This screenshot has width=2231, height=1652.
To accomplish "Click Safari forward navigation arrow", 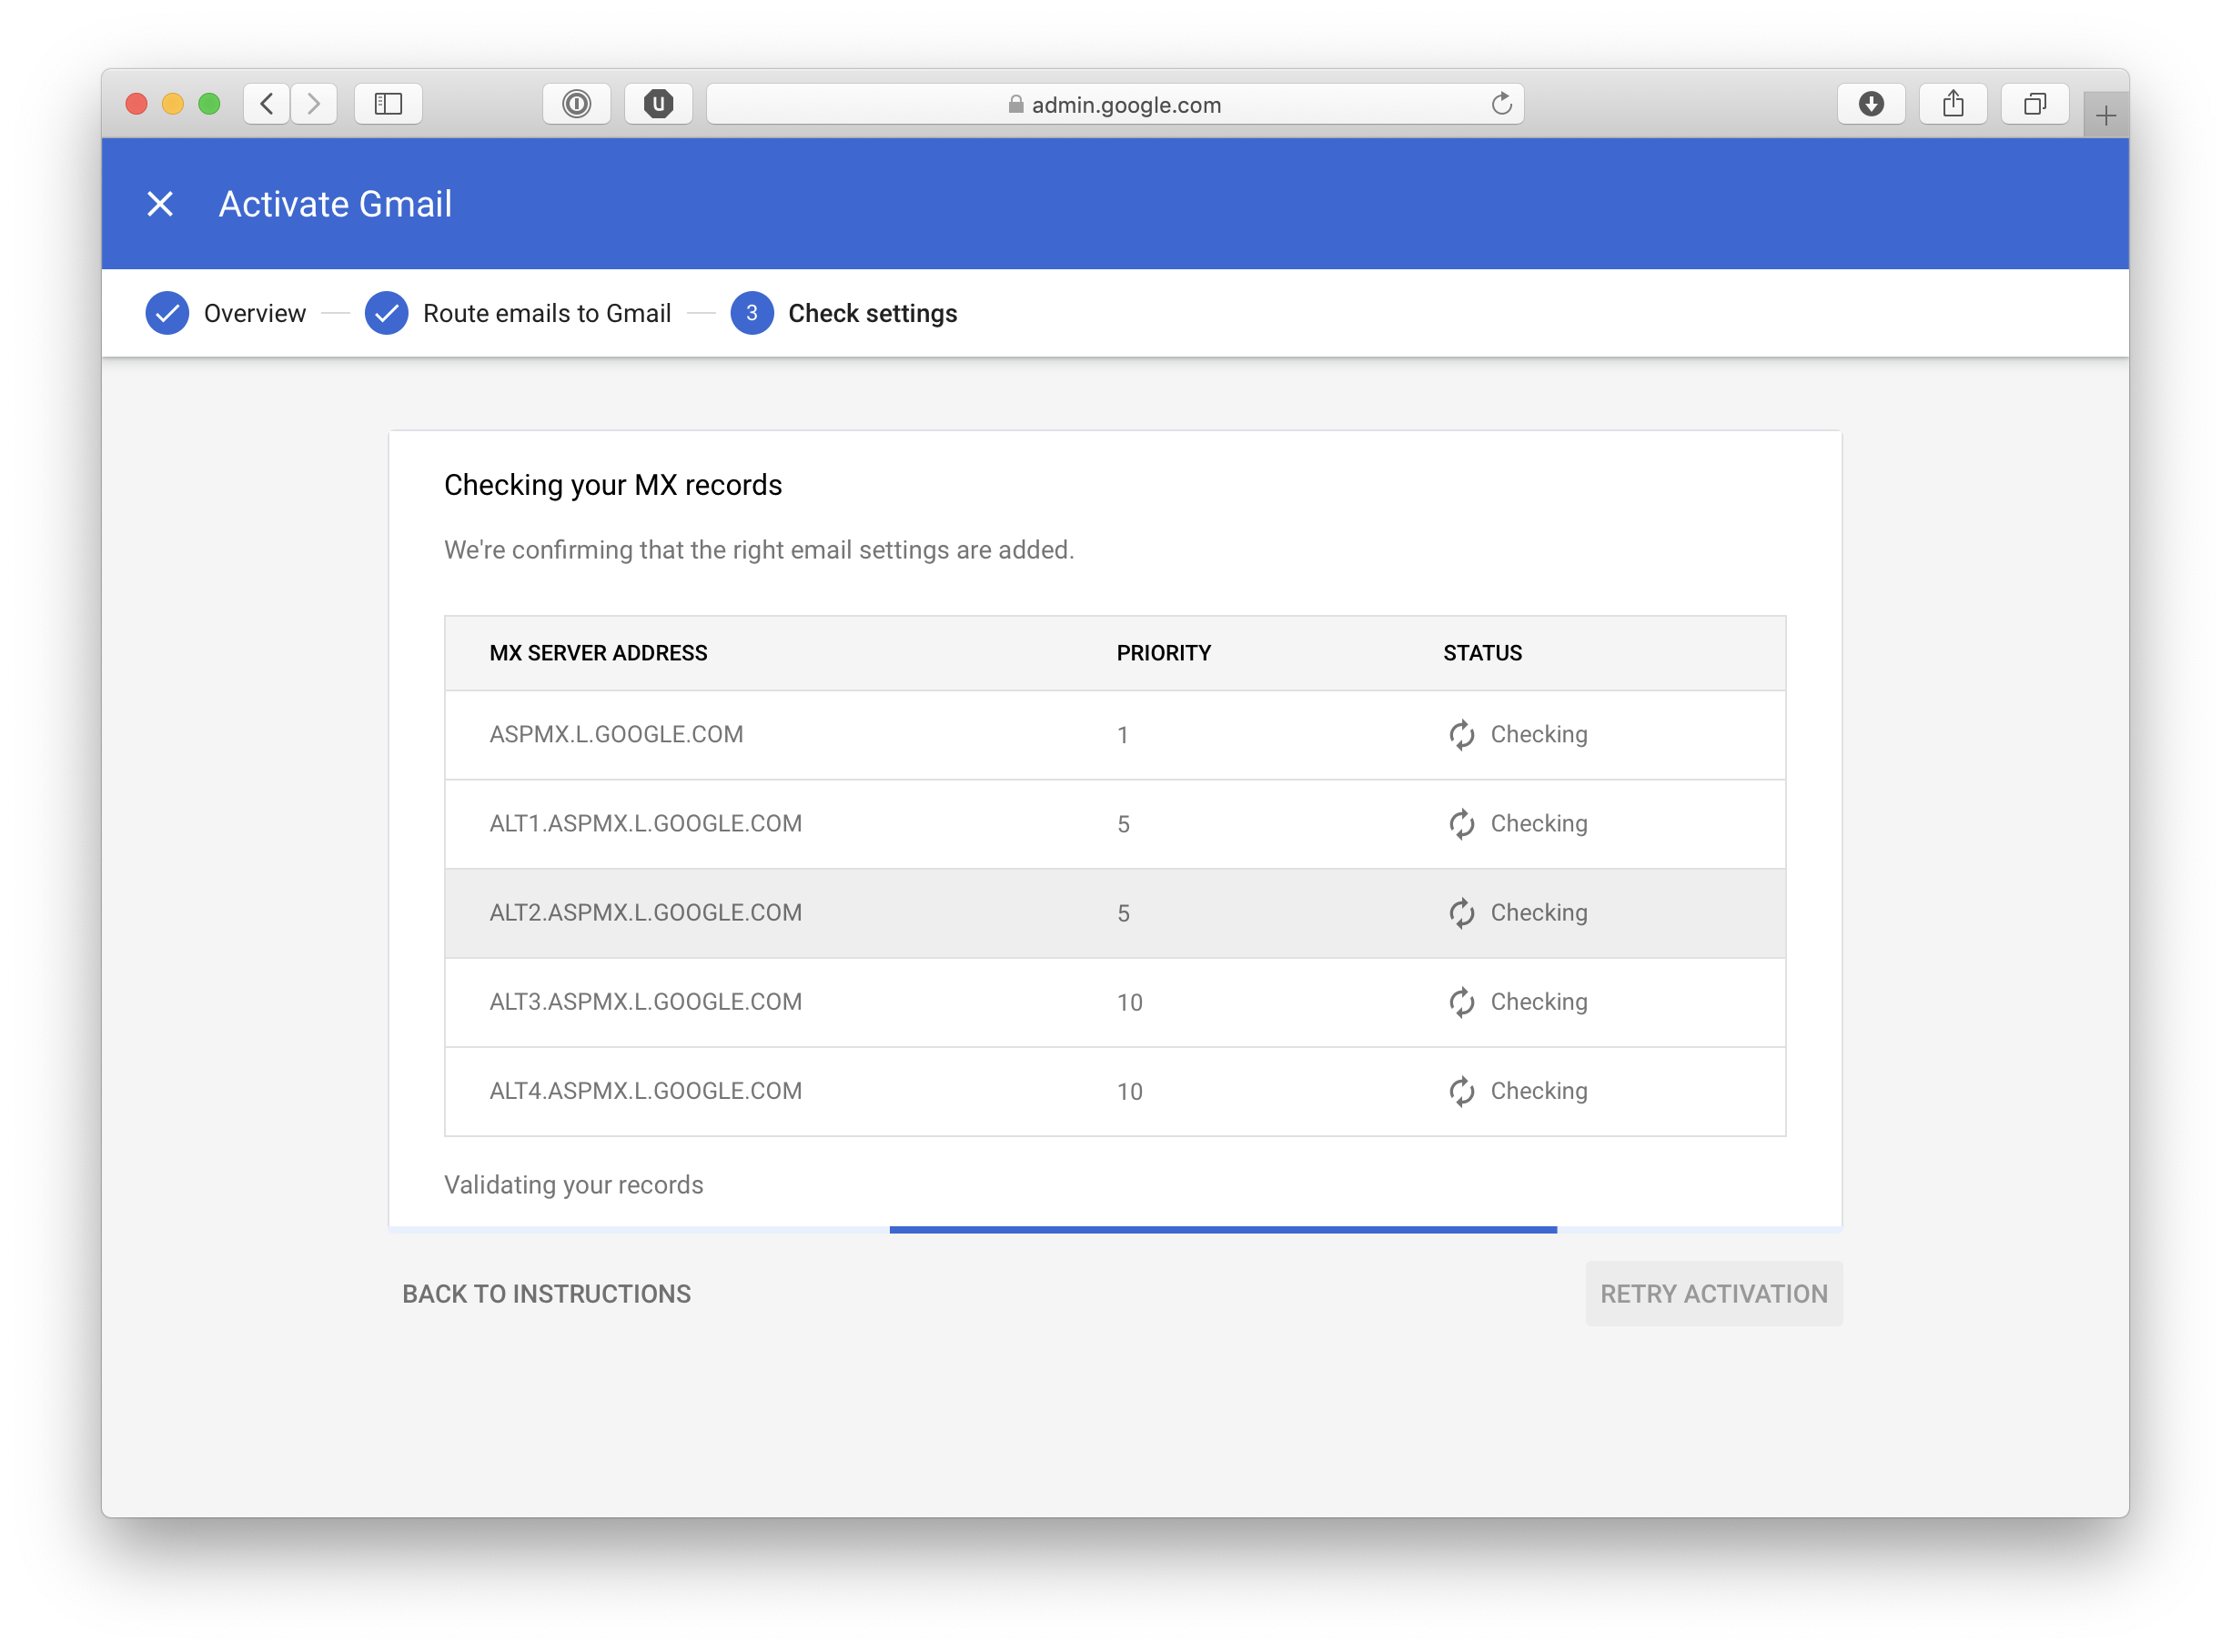I will pyautogui.click(x=314, y=104).
